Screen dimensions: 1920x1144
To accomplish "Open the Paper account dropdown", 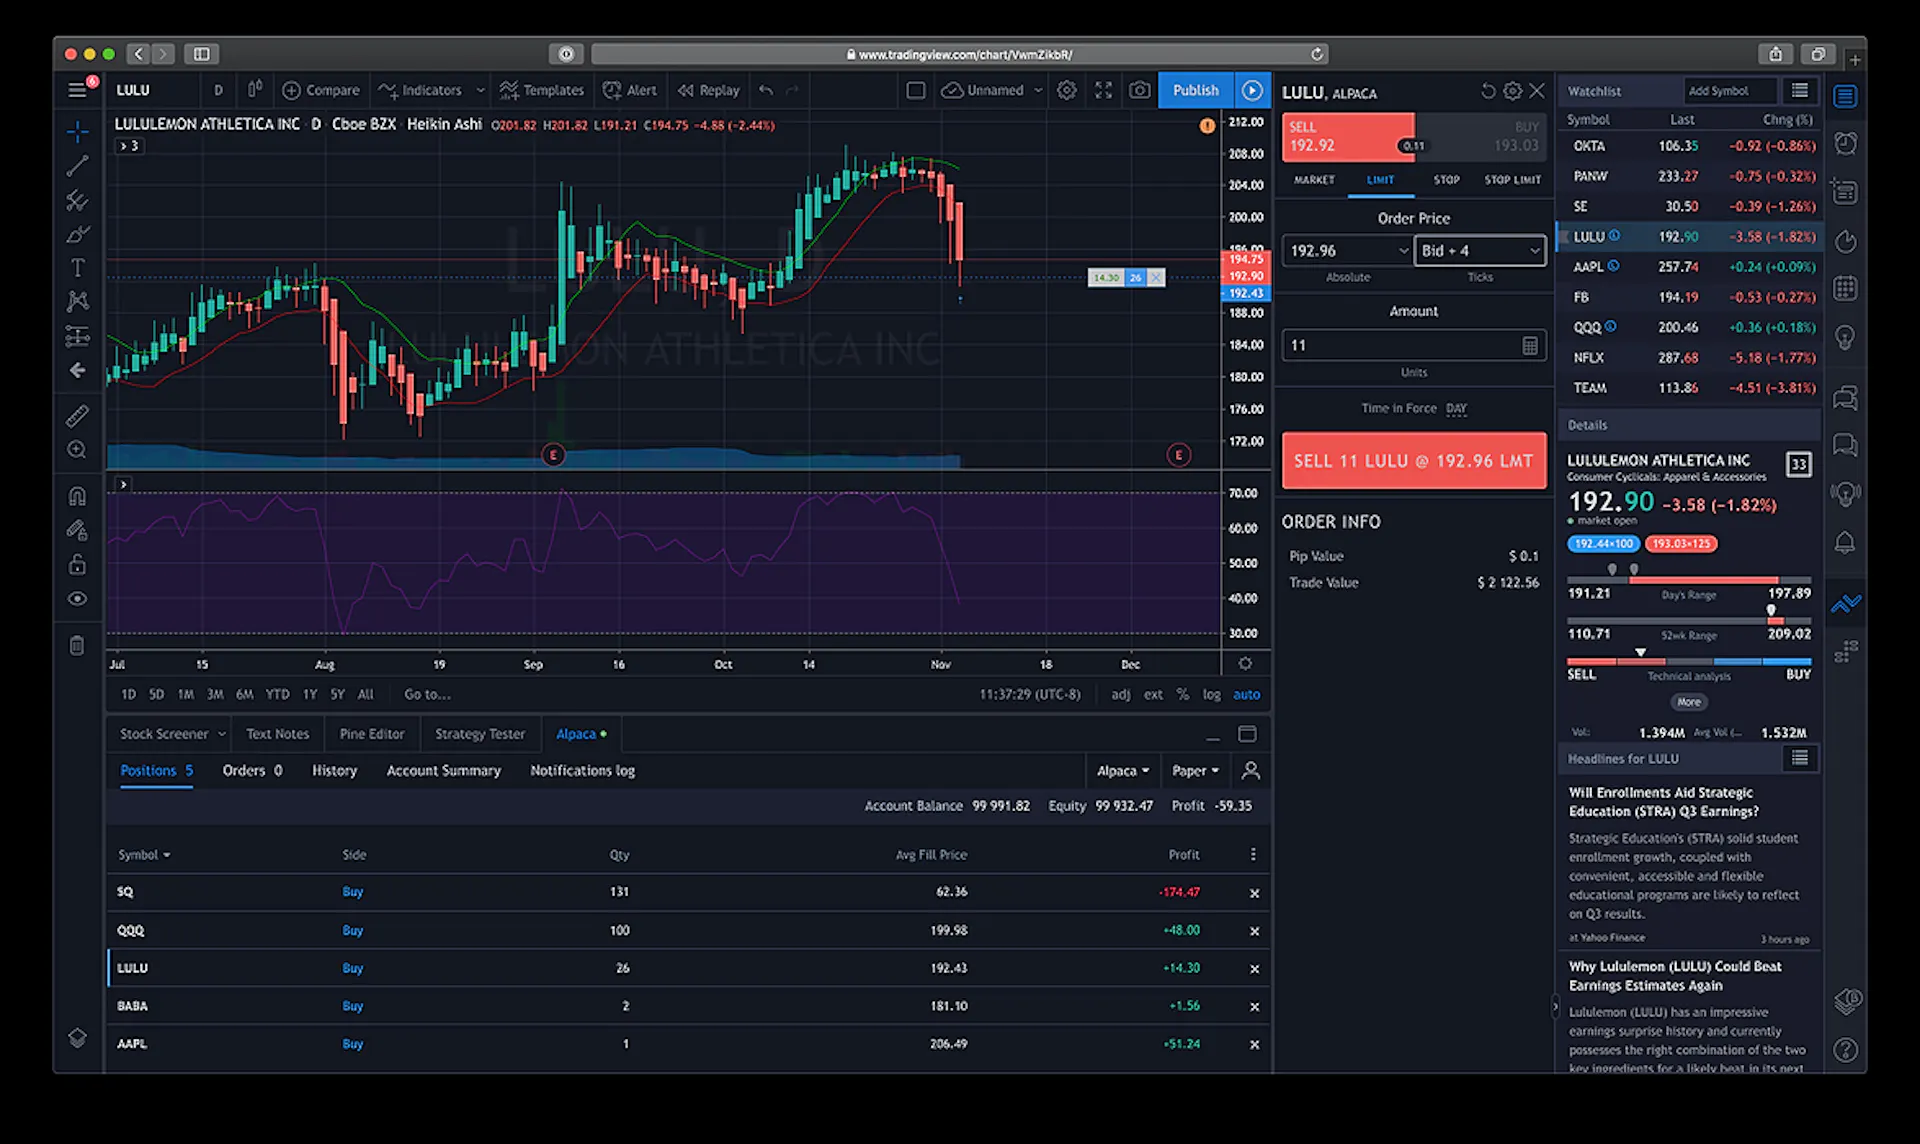I will click(1195, 770).
